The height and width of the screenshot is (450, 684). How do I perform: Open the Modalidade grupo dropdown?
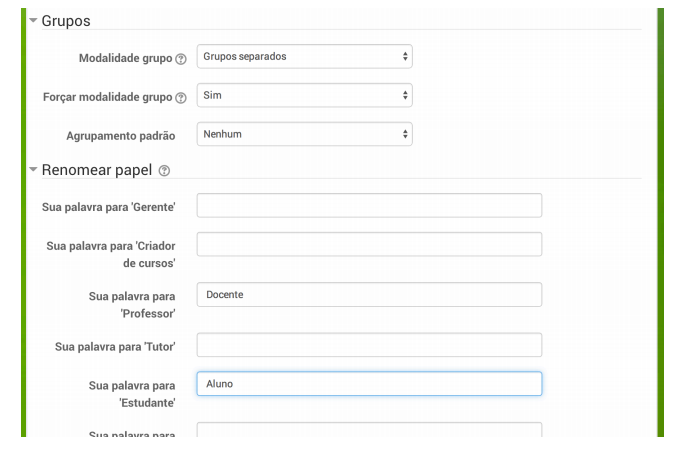pos(304,57)
